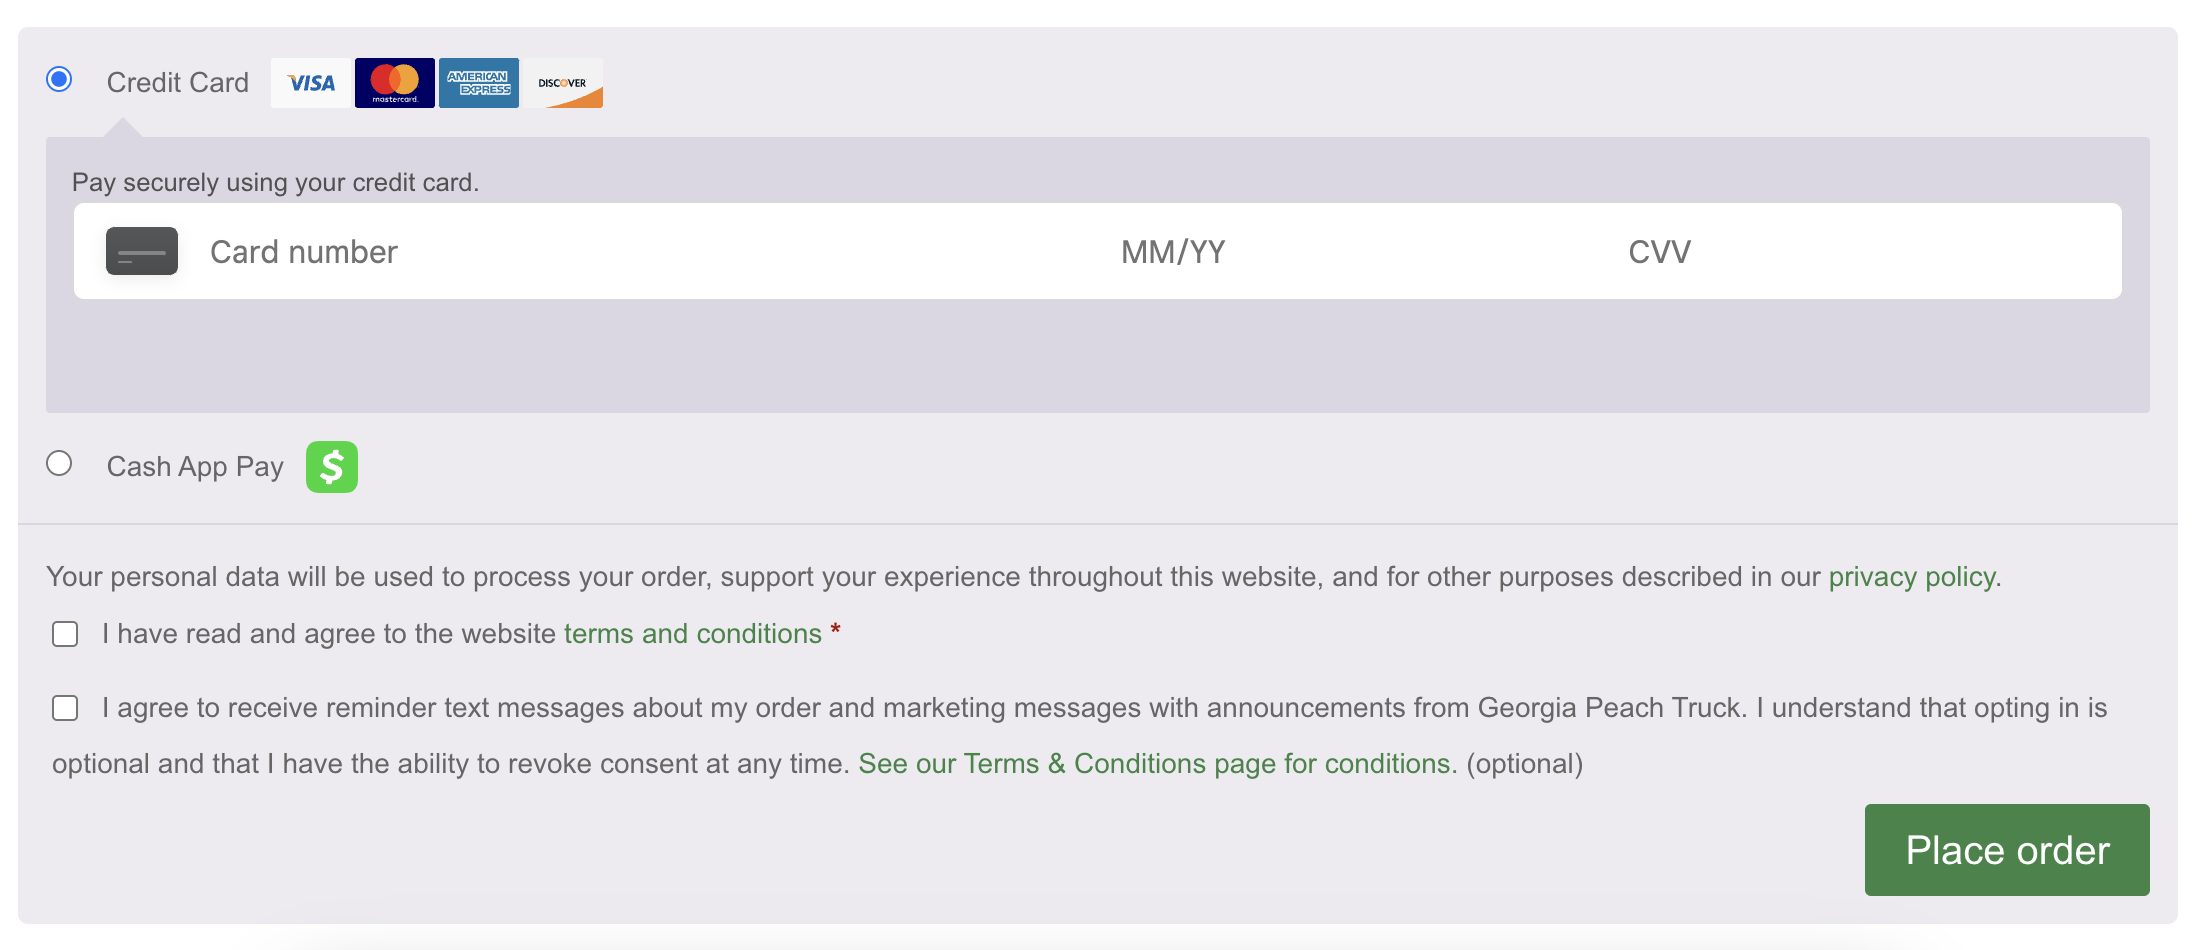The height and width of the screenshot is (950, 2194).
Task: Select the Cash App Pay radio button
Action: [59, 463]
